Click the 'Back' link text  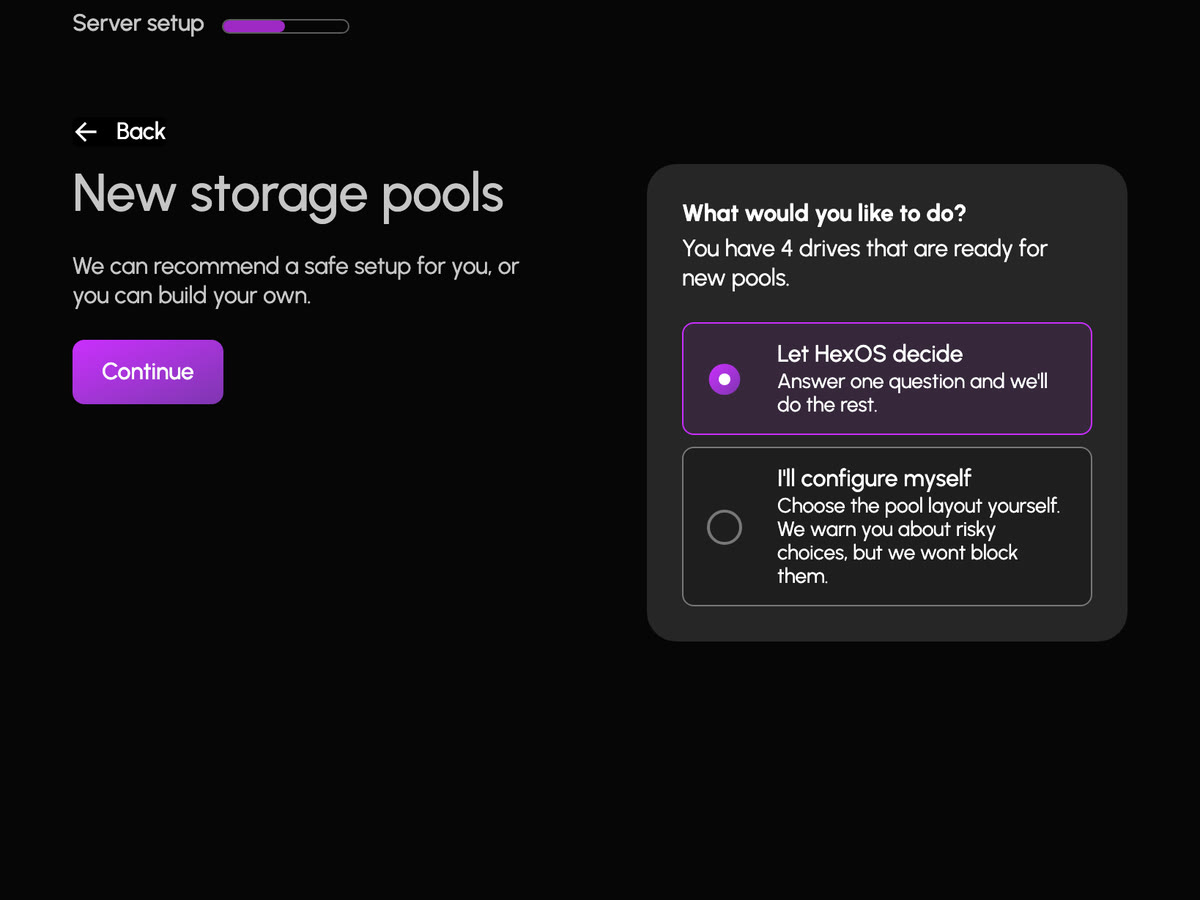tap(141, 132)
